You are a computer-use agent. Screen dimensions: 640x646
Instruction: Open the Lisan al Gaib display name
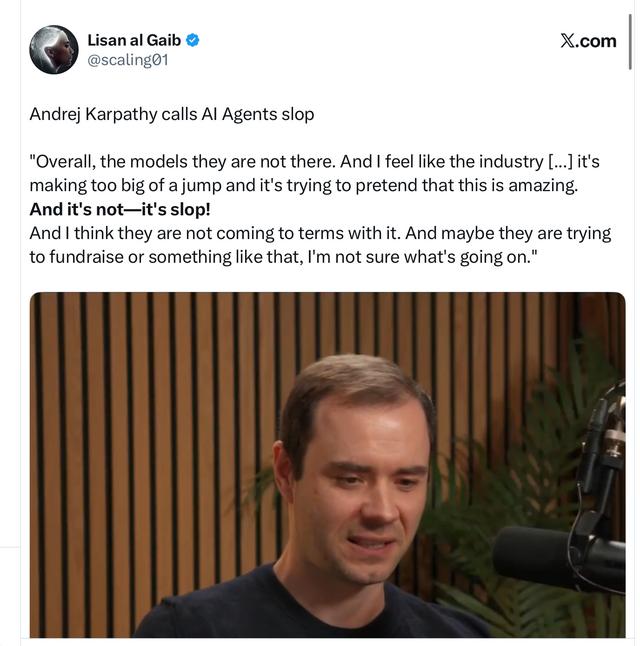[134, 40]
